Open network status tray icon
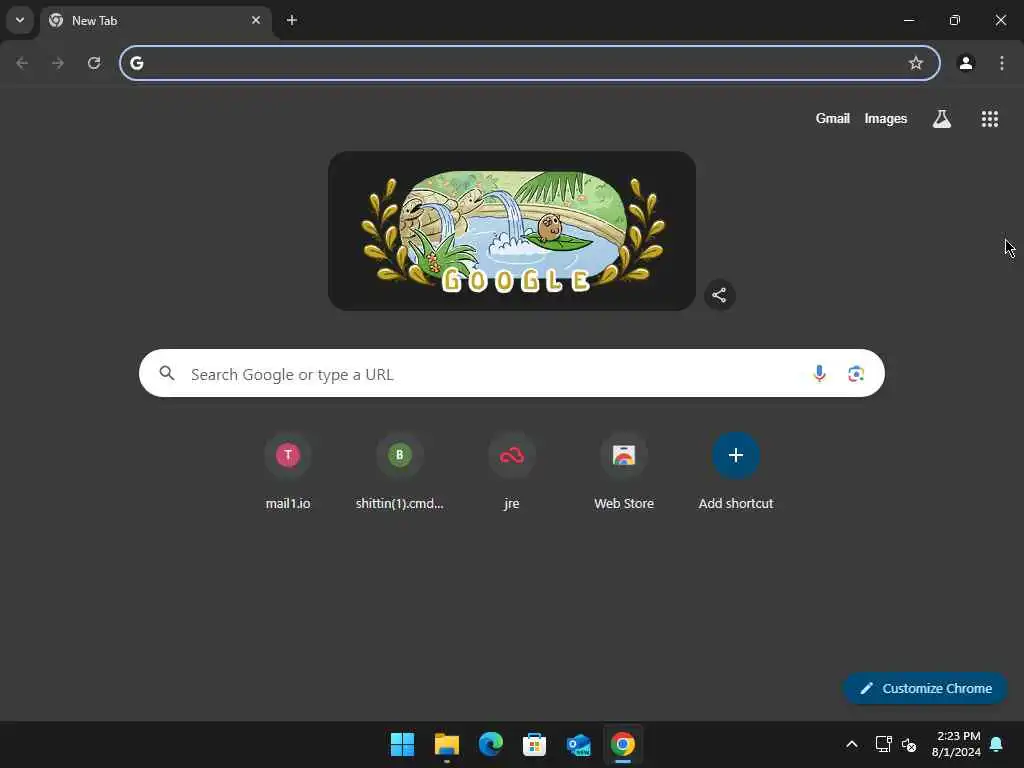Screen dimensions: 1024x768 [884, 744]
